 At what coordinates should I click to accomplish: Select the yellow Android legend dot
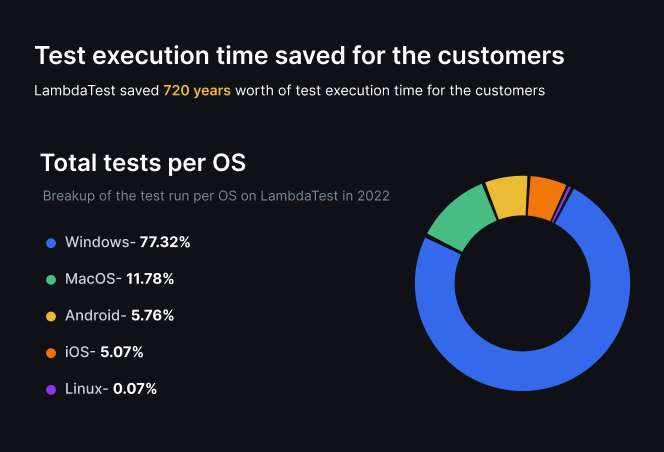point(51,316)
